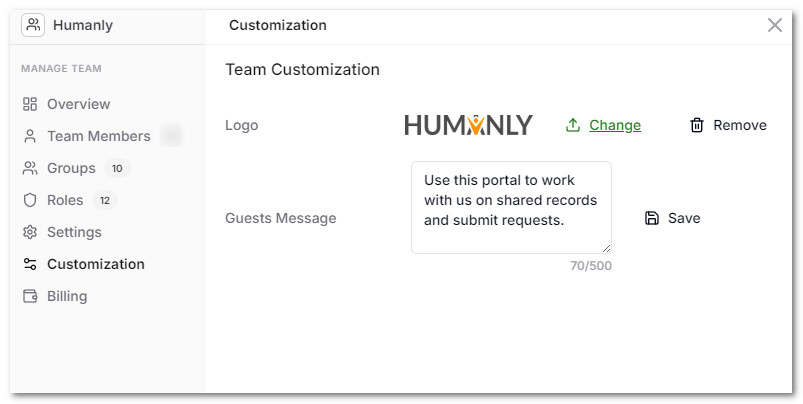The image size is (803, 404).
Task: Click the Humanly logo image
Action: click(x=468, y=125)
